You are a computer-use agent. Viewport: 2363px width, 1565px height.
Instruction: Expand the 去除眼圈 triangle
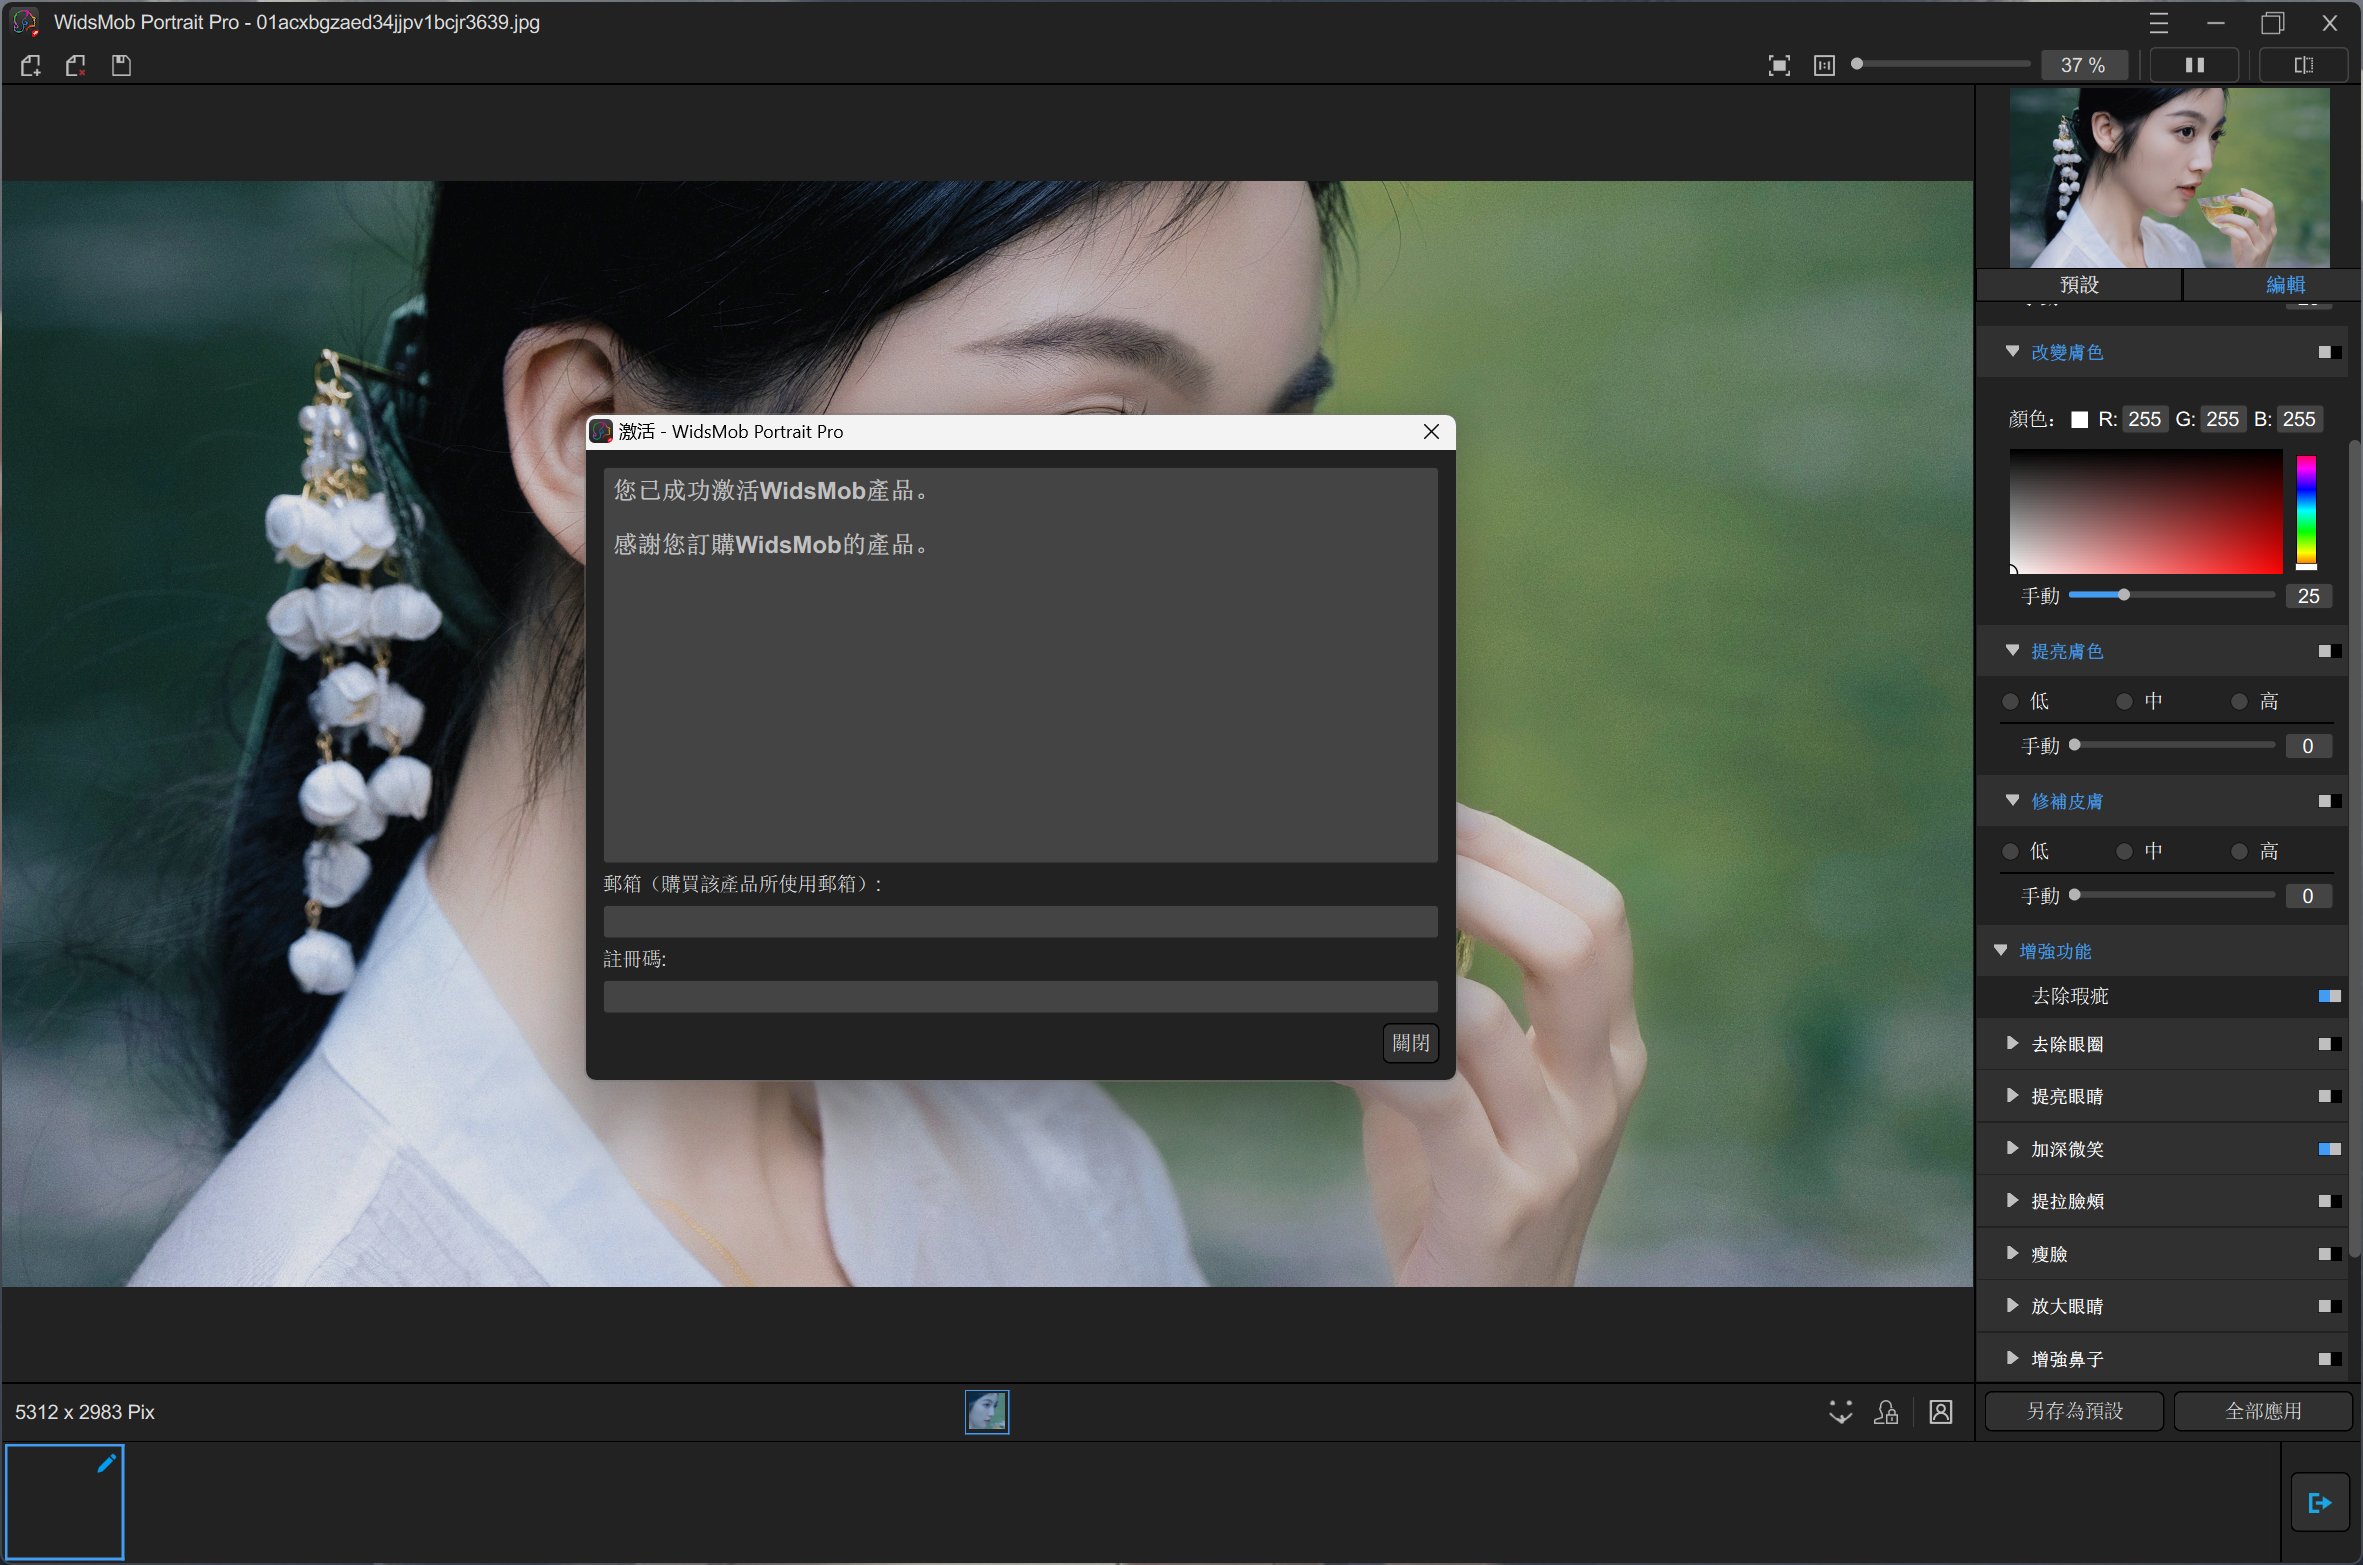click(x=2012, y=1043)
